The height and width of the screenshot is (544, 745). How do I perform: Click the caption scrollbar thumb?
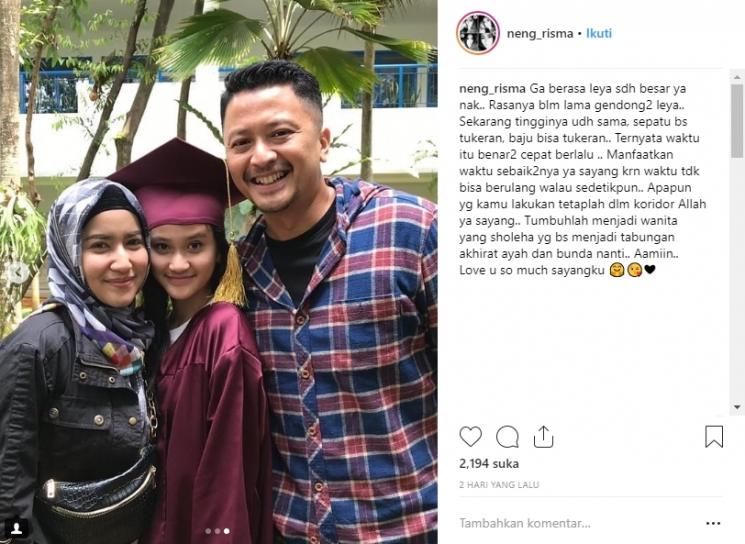(737, 121)
